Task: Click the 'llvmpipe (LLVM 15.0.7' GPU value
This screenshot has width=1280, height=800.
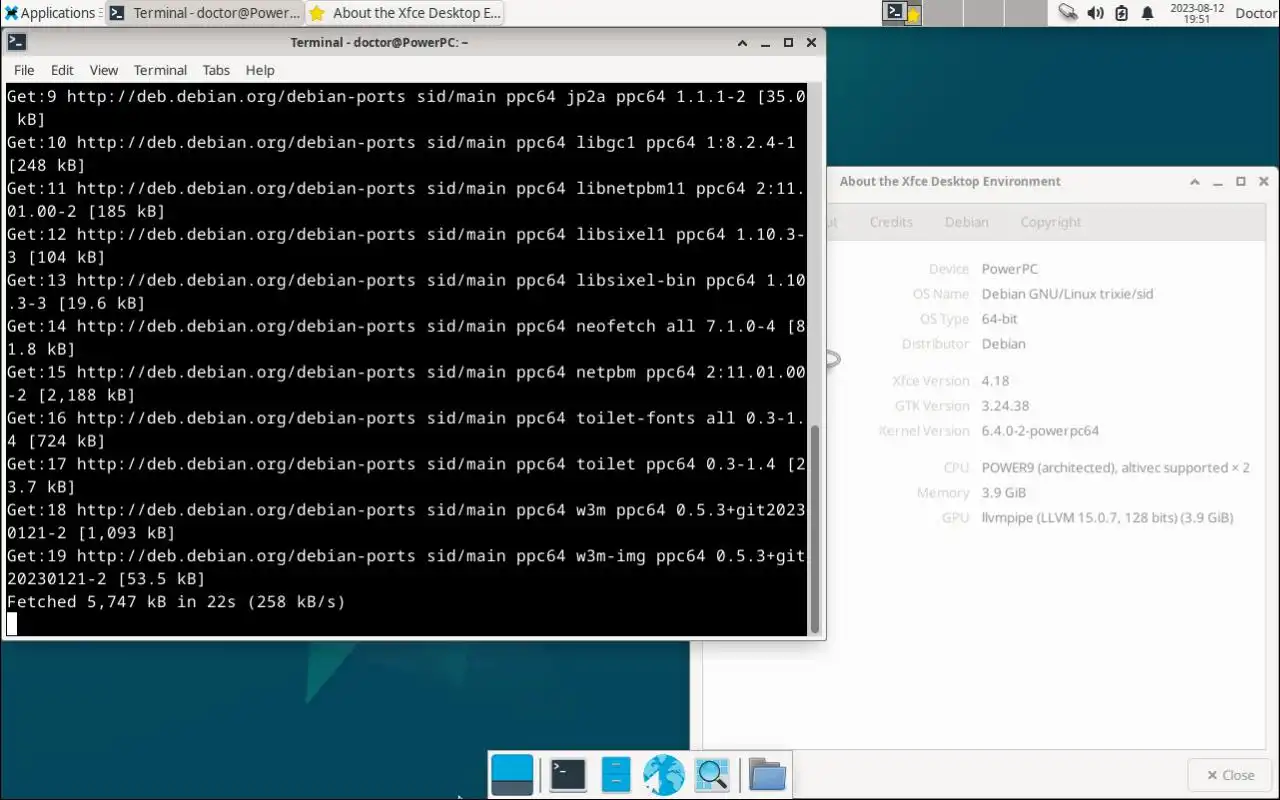Action: [x=1107, y=518]
